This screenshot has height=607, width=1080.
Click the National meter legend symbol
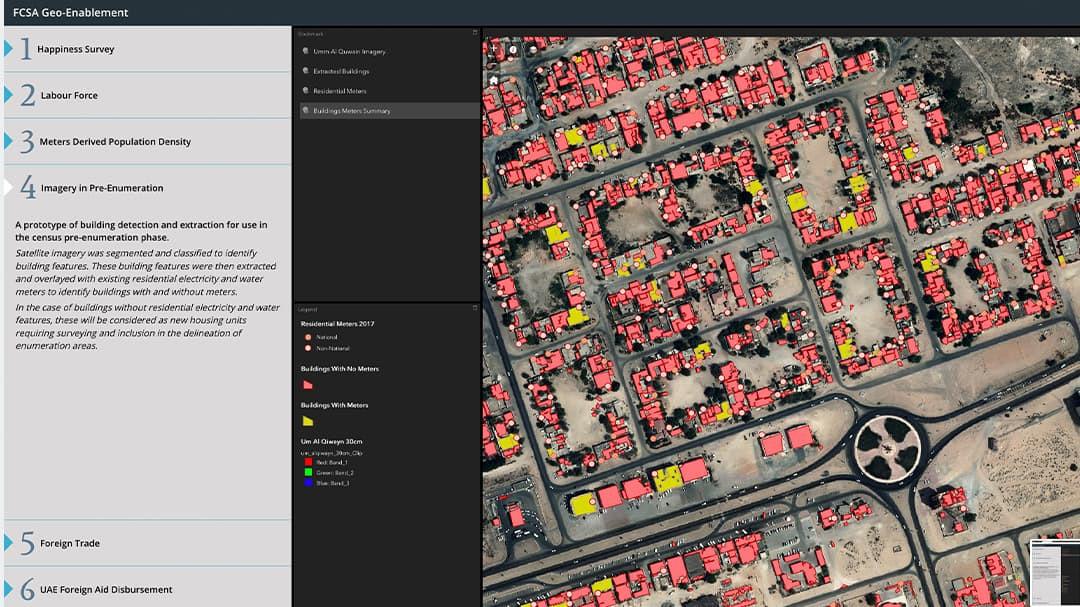point(308,337)
